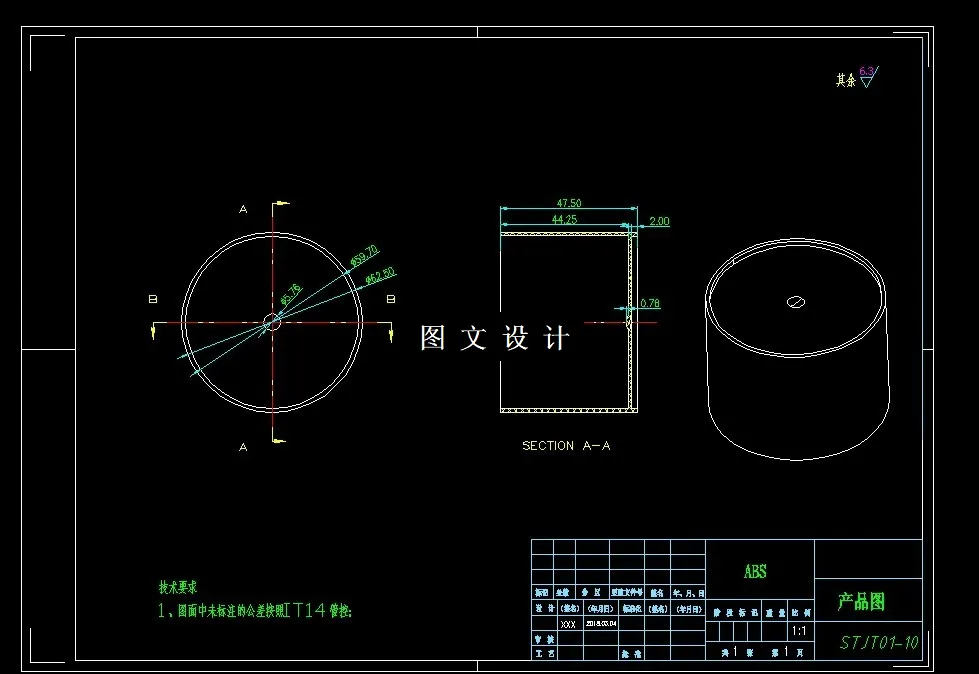Click the 2.00 wall thickness dimension
The width and height of the screenshot is (979, 674).
(x=659, y=221)
